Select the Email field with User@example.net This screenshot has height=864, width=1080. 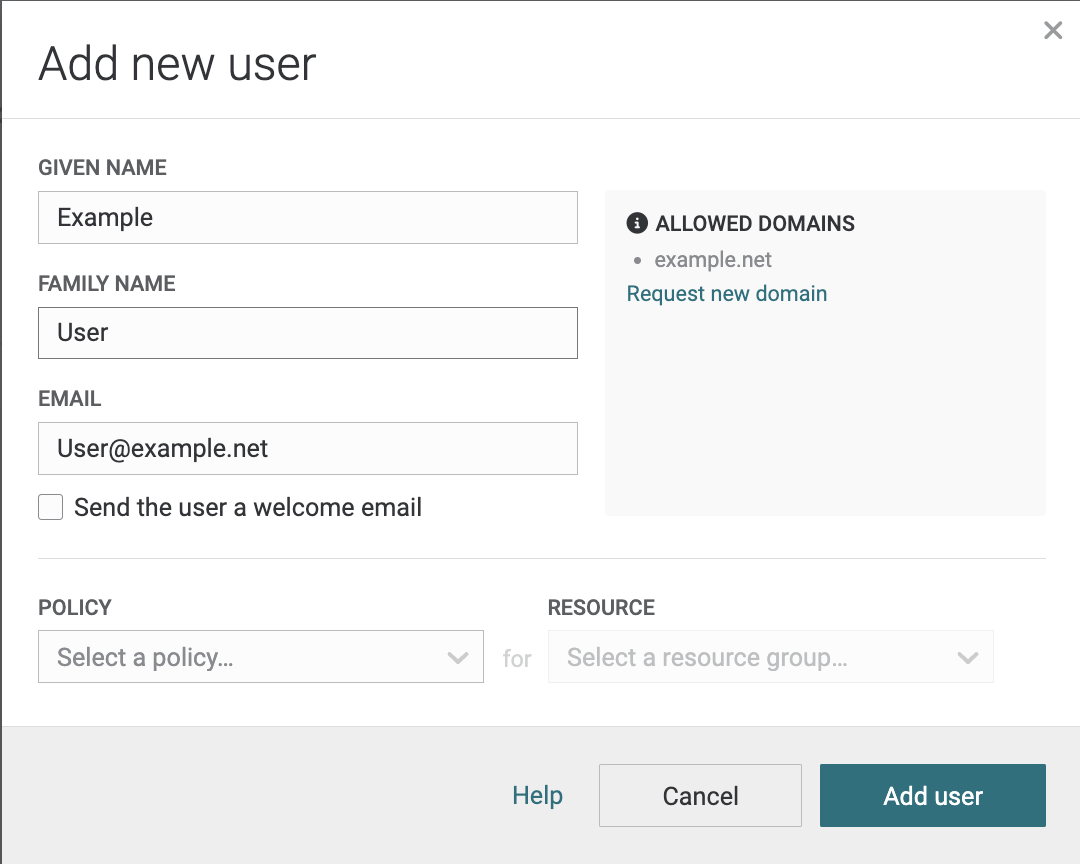[x=307, y=448]
